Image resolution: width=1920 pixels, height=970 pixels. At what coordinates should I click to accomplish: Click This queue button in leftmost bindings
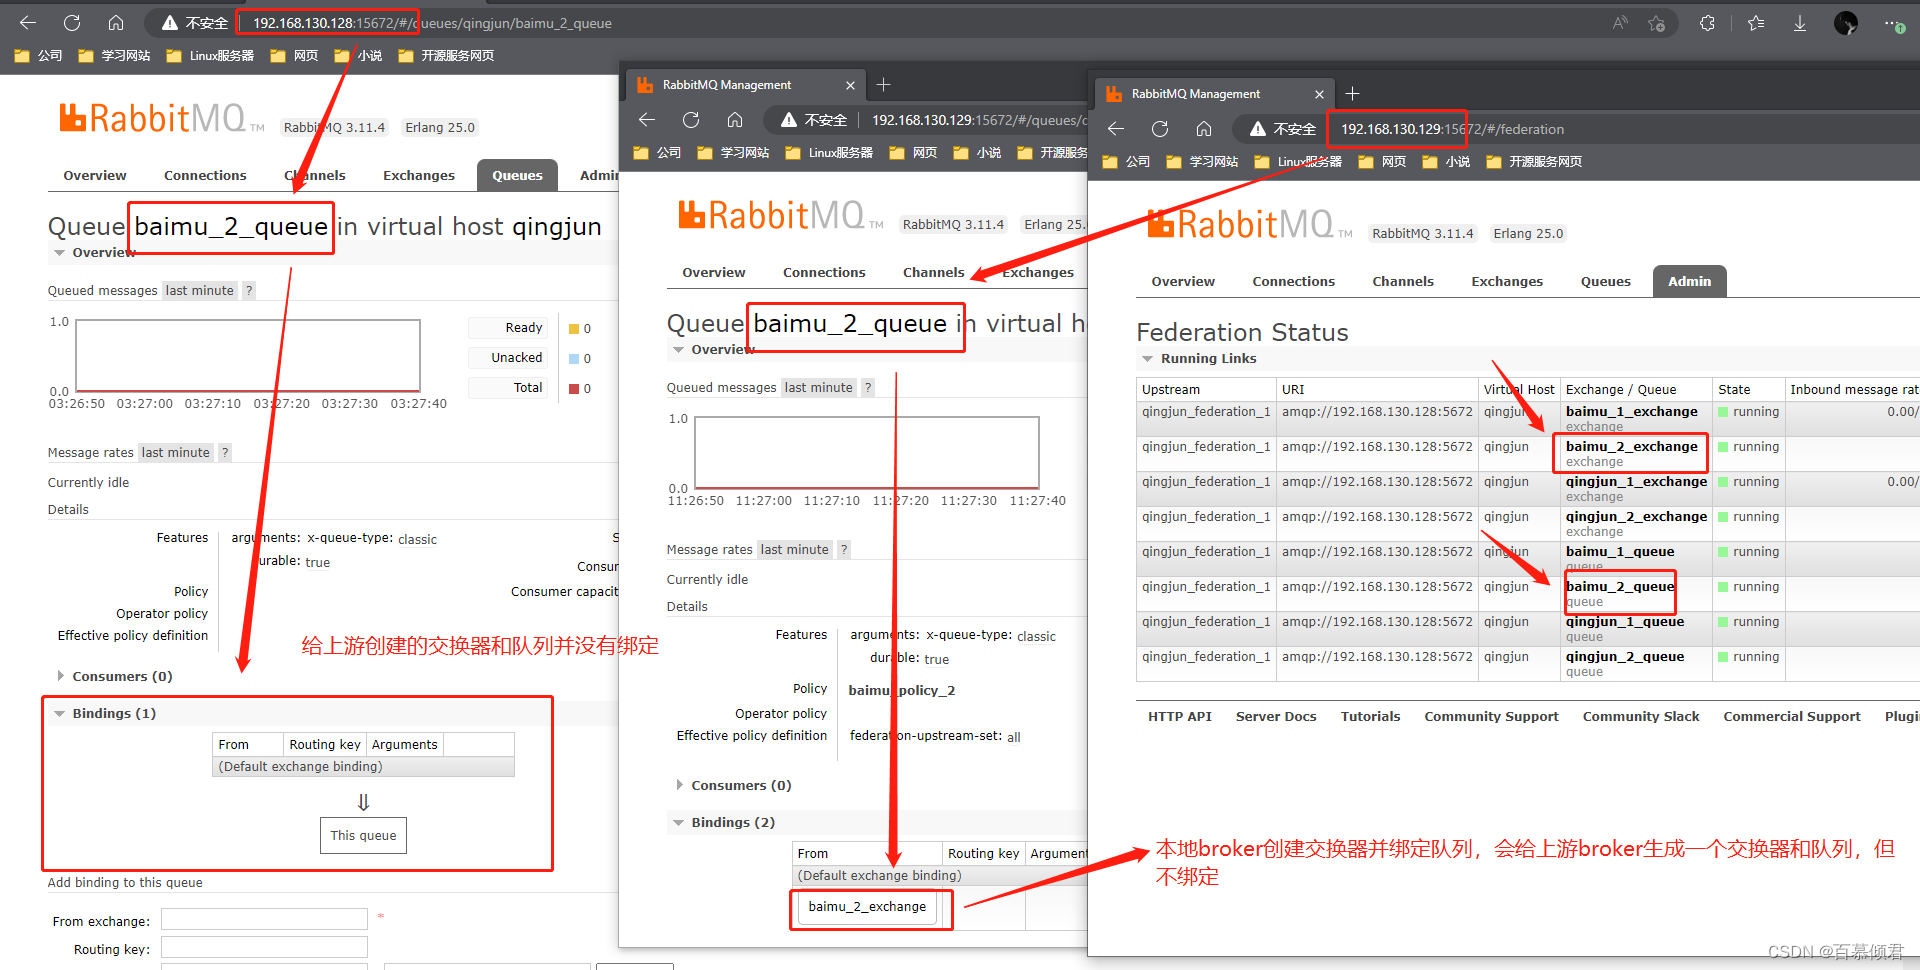point(363,836)
